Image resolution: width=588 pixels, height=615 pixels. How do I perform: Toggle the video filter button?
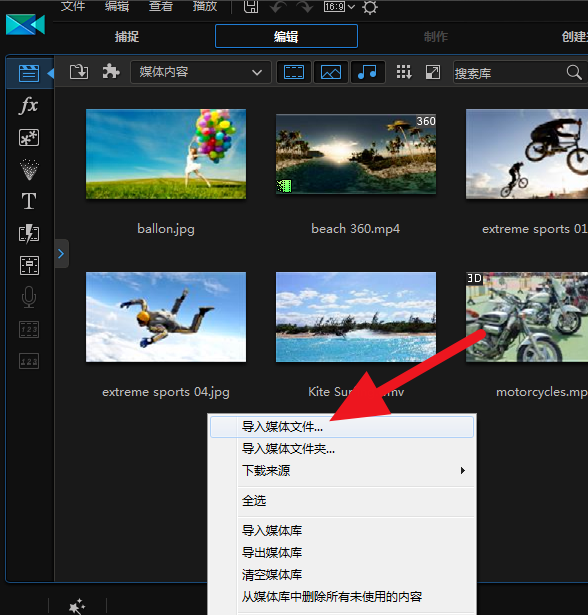[x=294, y=72]
